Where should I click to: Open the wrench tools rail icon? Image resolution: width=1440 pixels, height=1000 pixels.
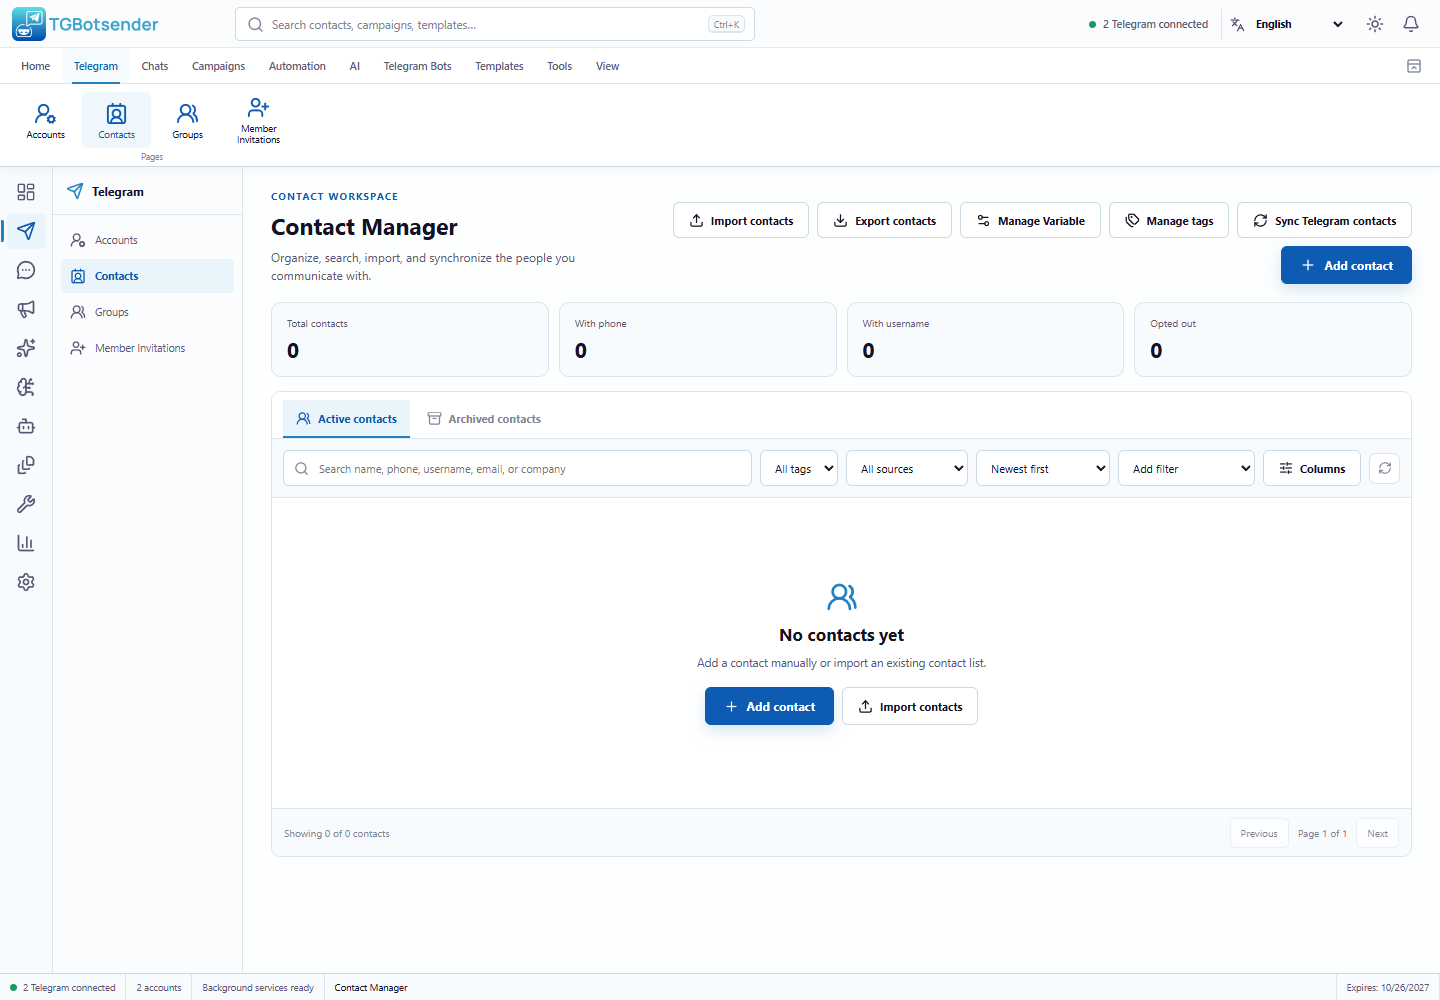[26, 504]
